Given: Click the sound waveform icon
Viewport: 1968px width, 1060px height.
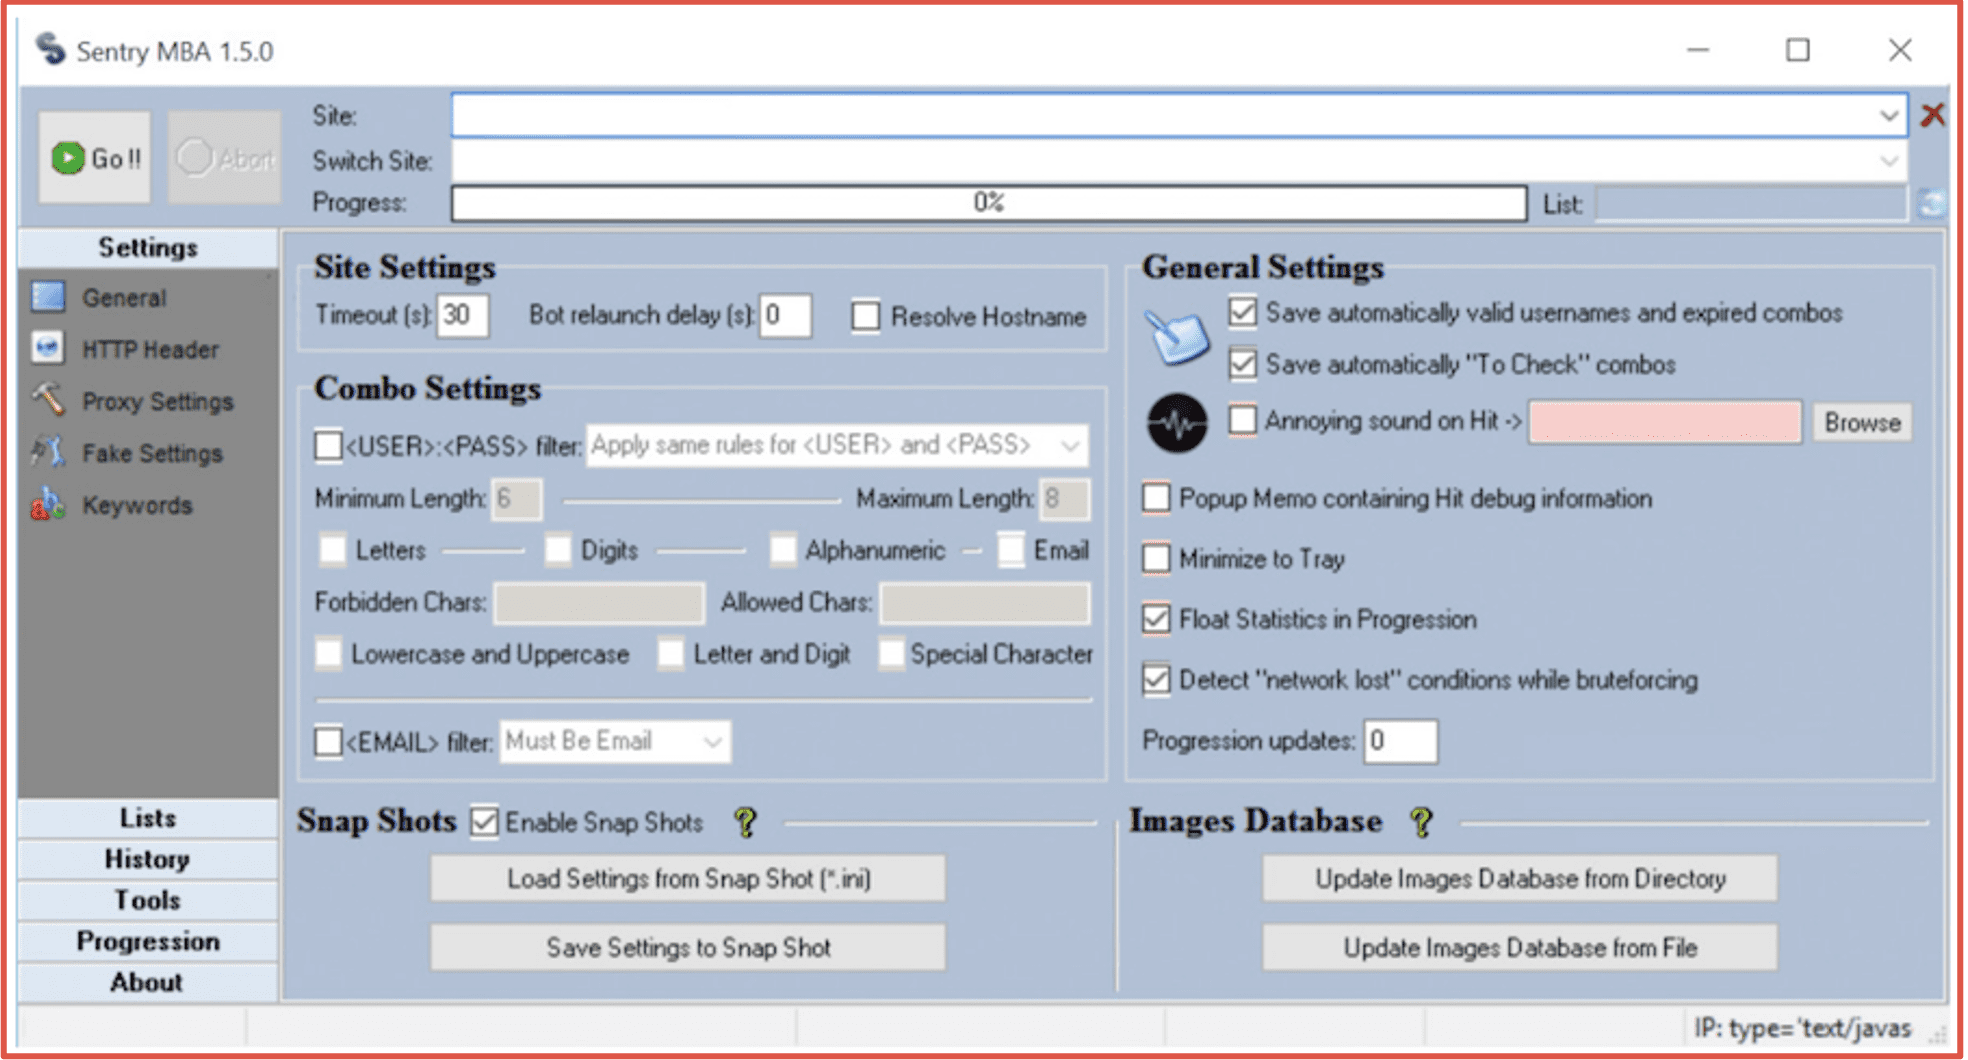Looking at the screenshot, I should pos(1177,423).
